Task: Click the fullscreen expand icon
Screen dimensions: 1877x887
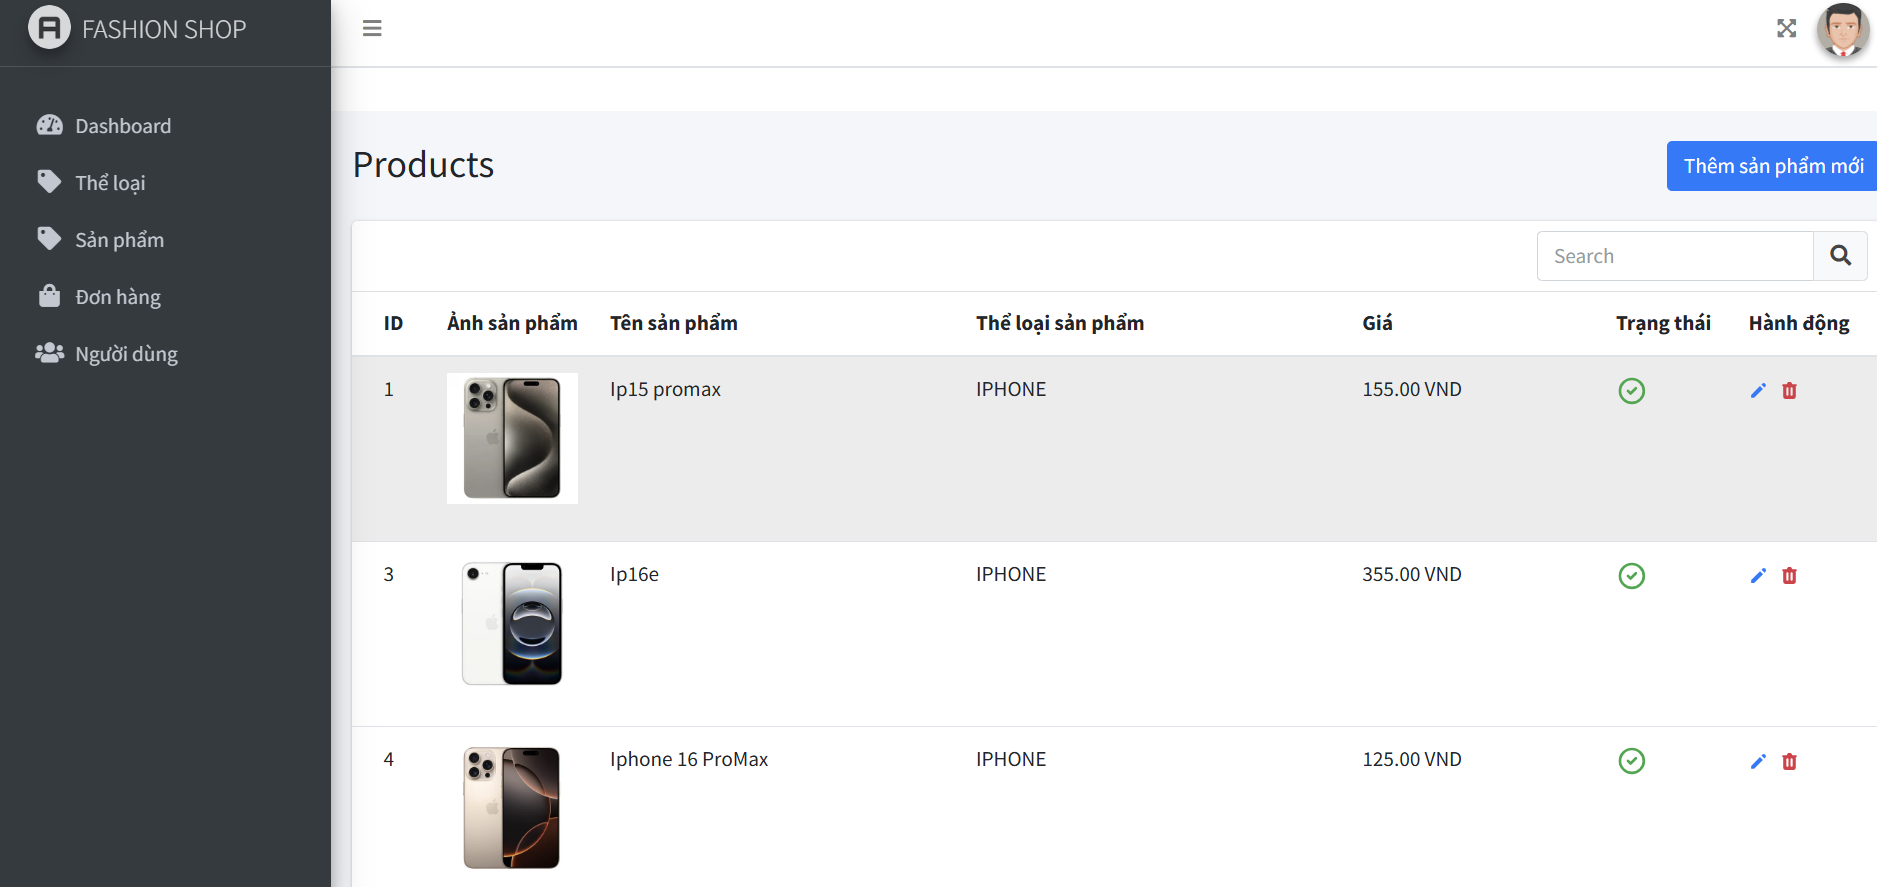Action: coord(1786,28)
